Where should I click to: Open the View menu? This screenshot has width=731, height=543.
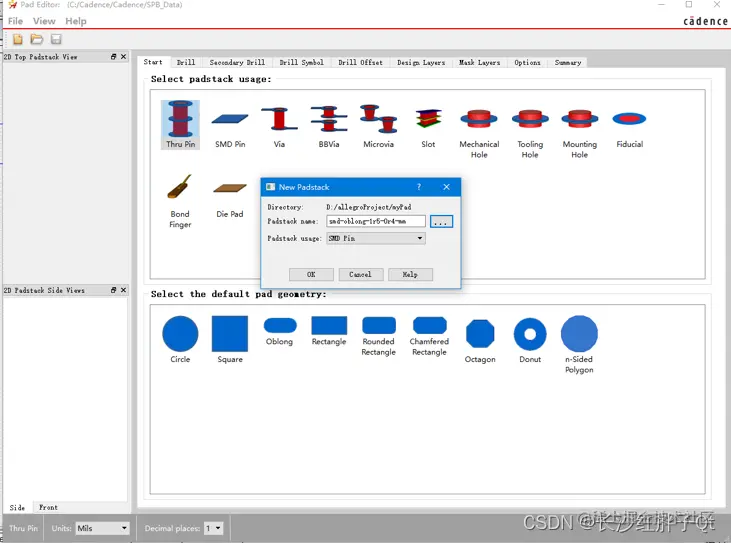tap(44, 21)
